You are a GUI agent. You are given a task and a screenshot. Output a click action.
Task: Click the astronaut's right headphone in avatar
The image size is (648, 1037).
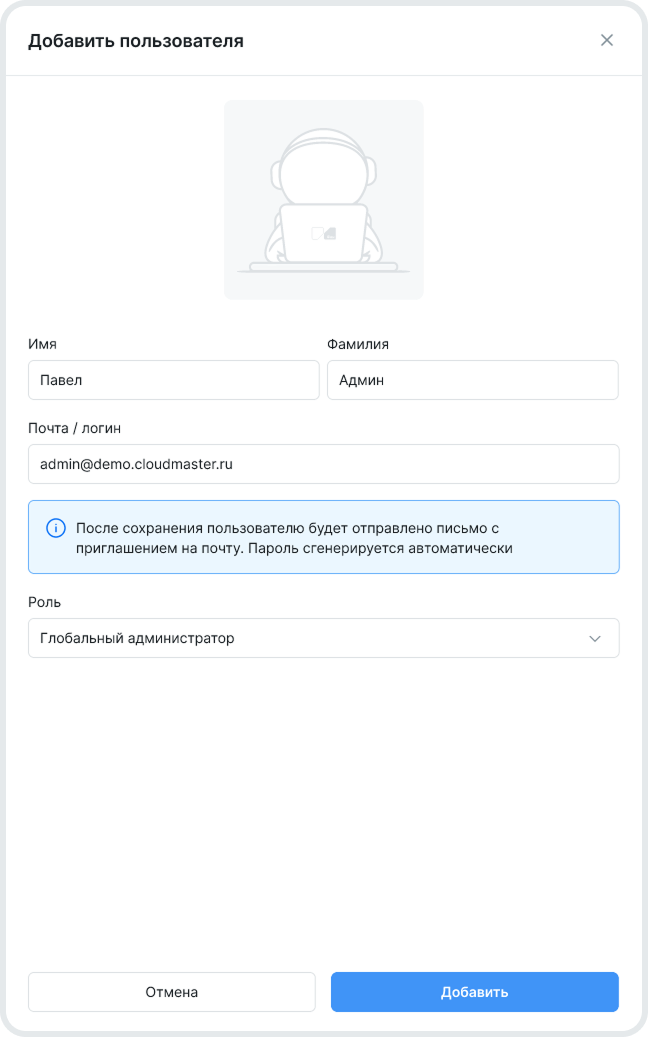click(373, 171)
